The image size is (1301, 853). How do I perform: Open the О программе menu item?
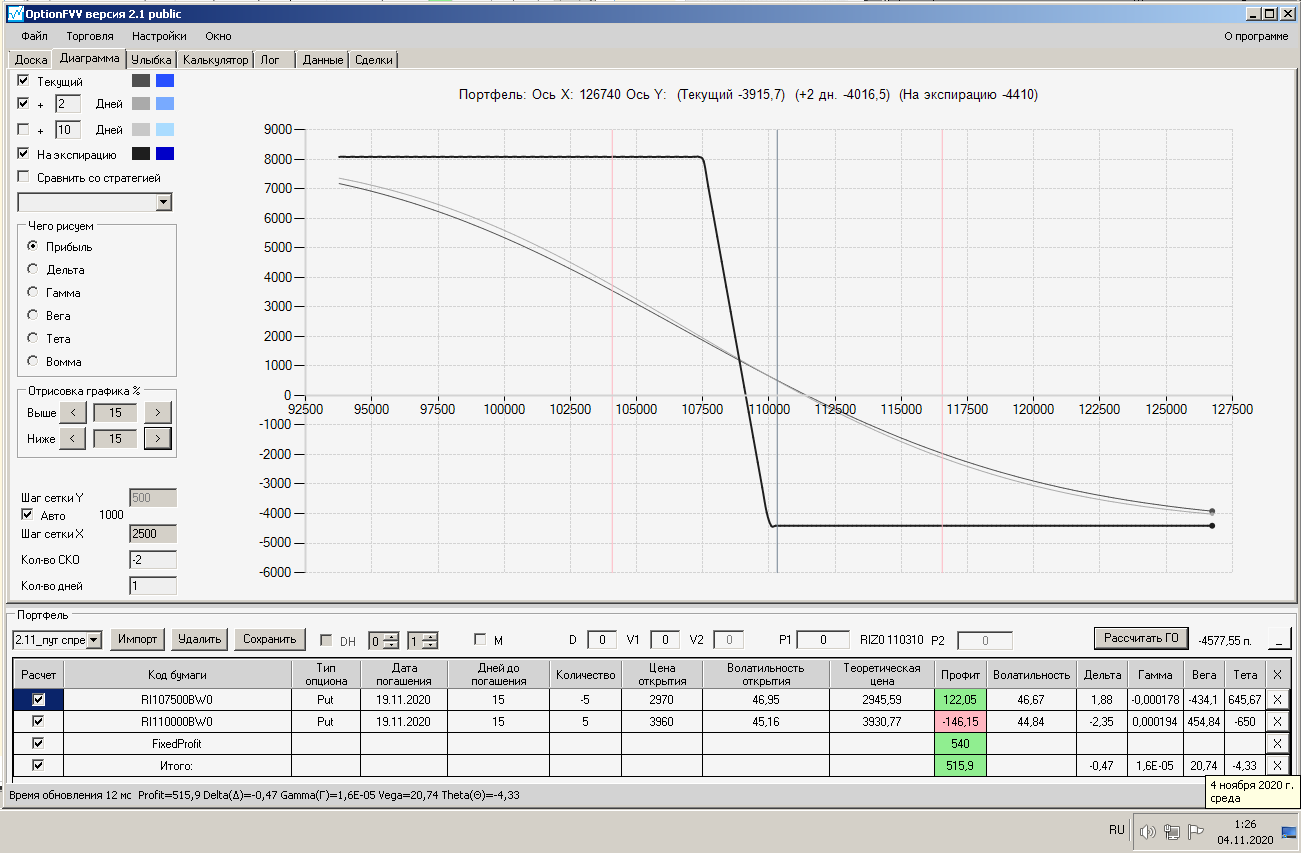[x=1256, y=36]
